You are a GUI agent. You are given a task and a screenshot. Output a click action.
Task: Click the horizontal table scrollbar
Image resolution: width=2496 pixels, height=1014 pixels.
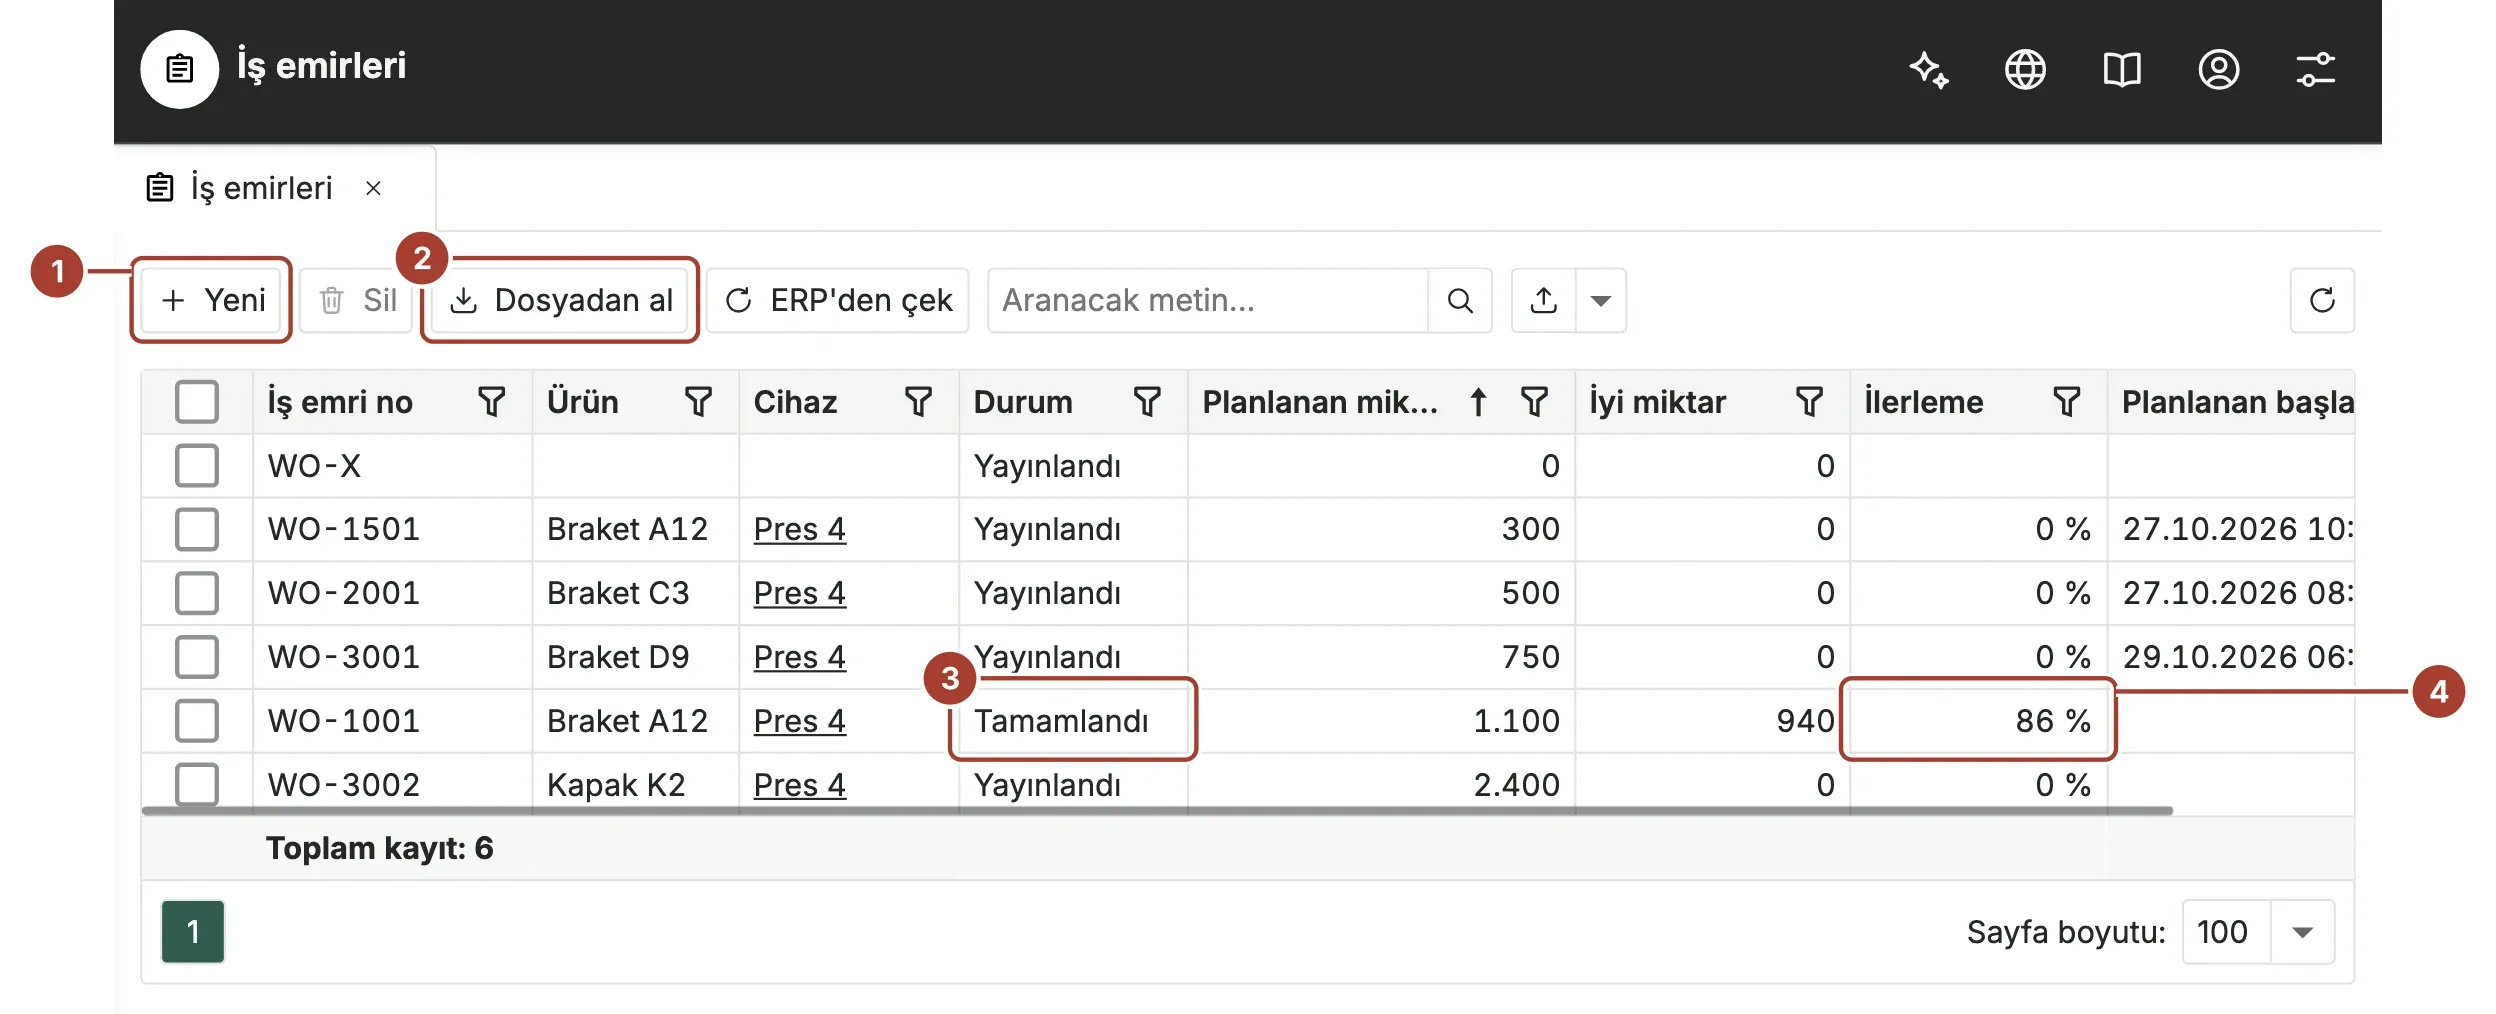[1157, 811]
